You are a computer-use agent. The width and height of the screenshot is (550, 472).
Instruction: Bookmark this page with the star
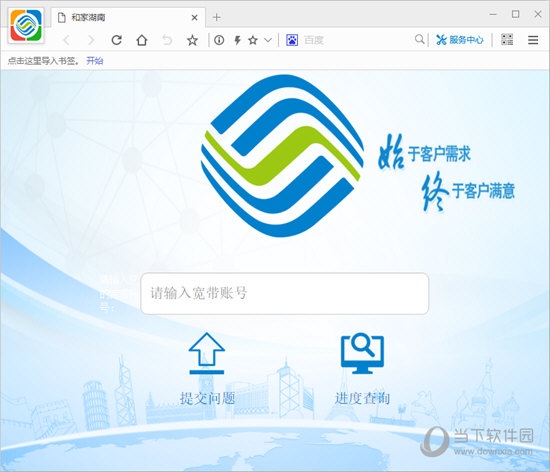pyautogui.click(x=192, y=40)
